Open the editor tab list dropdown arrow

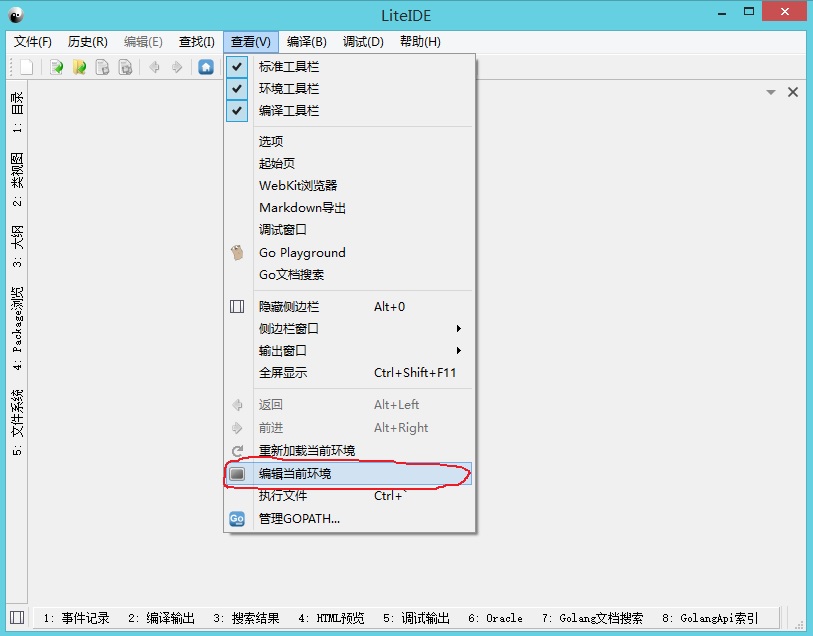[771, 92]
